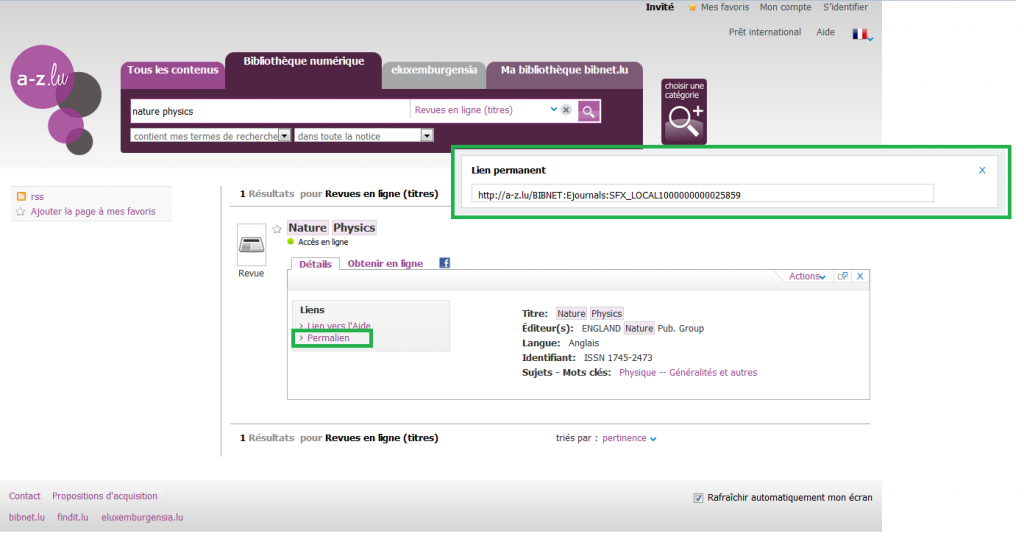The width and height of the screenshot is (1024, 536).
Task: Open the choisir une catégorie search icon
Action: [684, 112]
